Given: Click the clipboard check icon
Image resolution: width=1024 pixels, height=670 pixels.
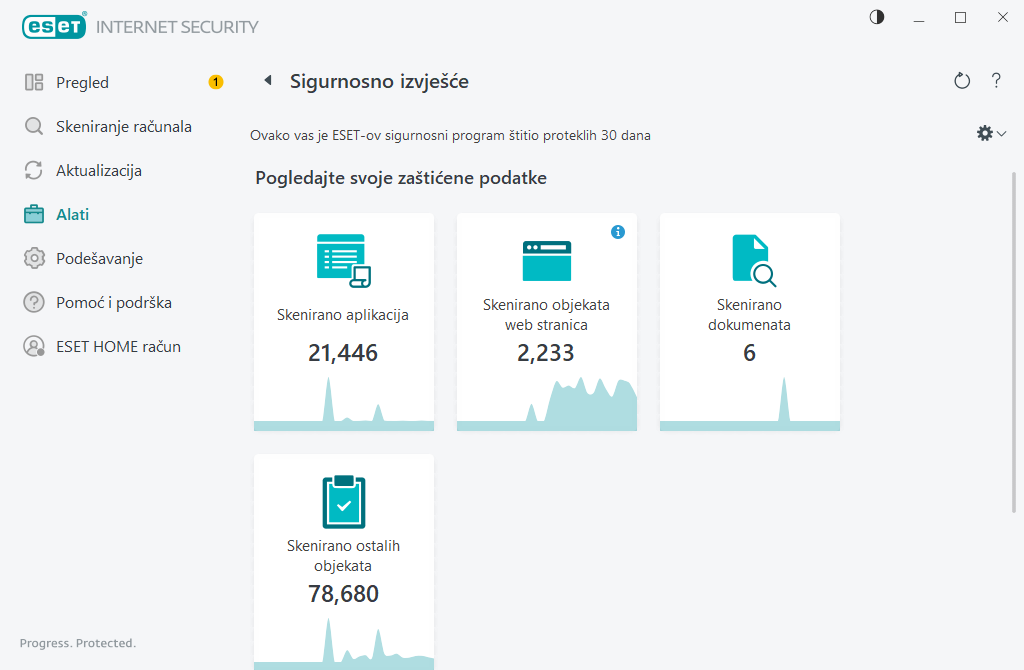Looking at the screenshot, I should pos(344,502).
